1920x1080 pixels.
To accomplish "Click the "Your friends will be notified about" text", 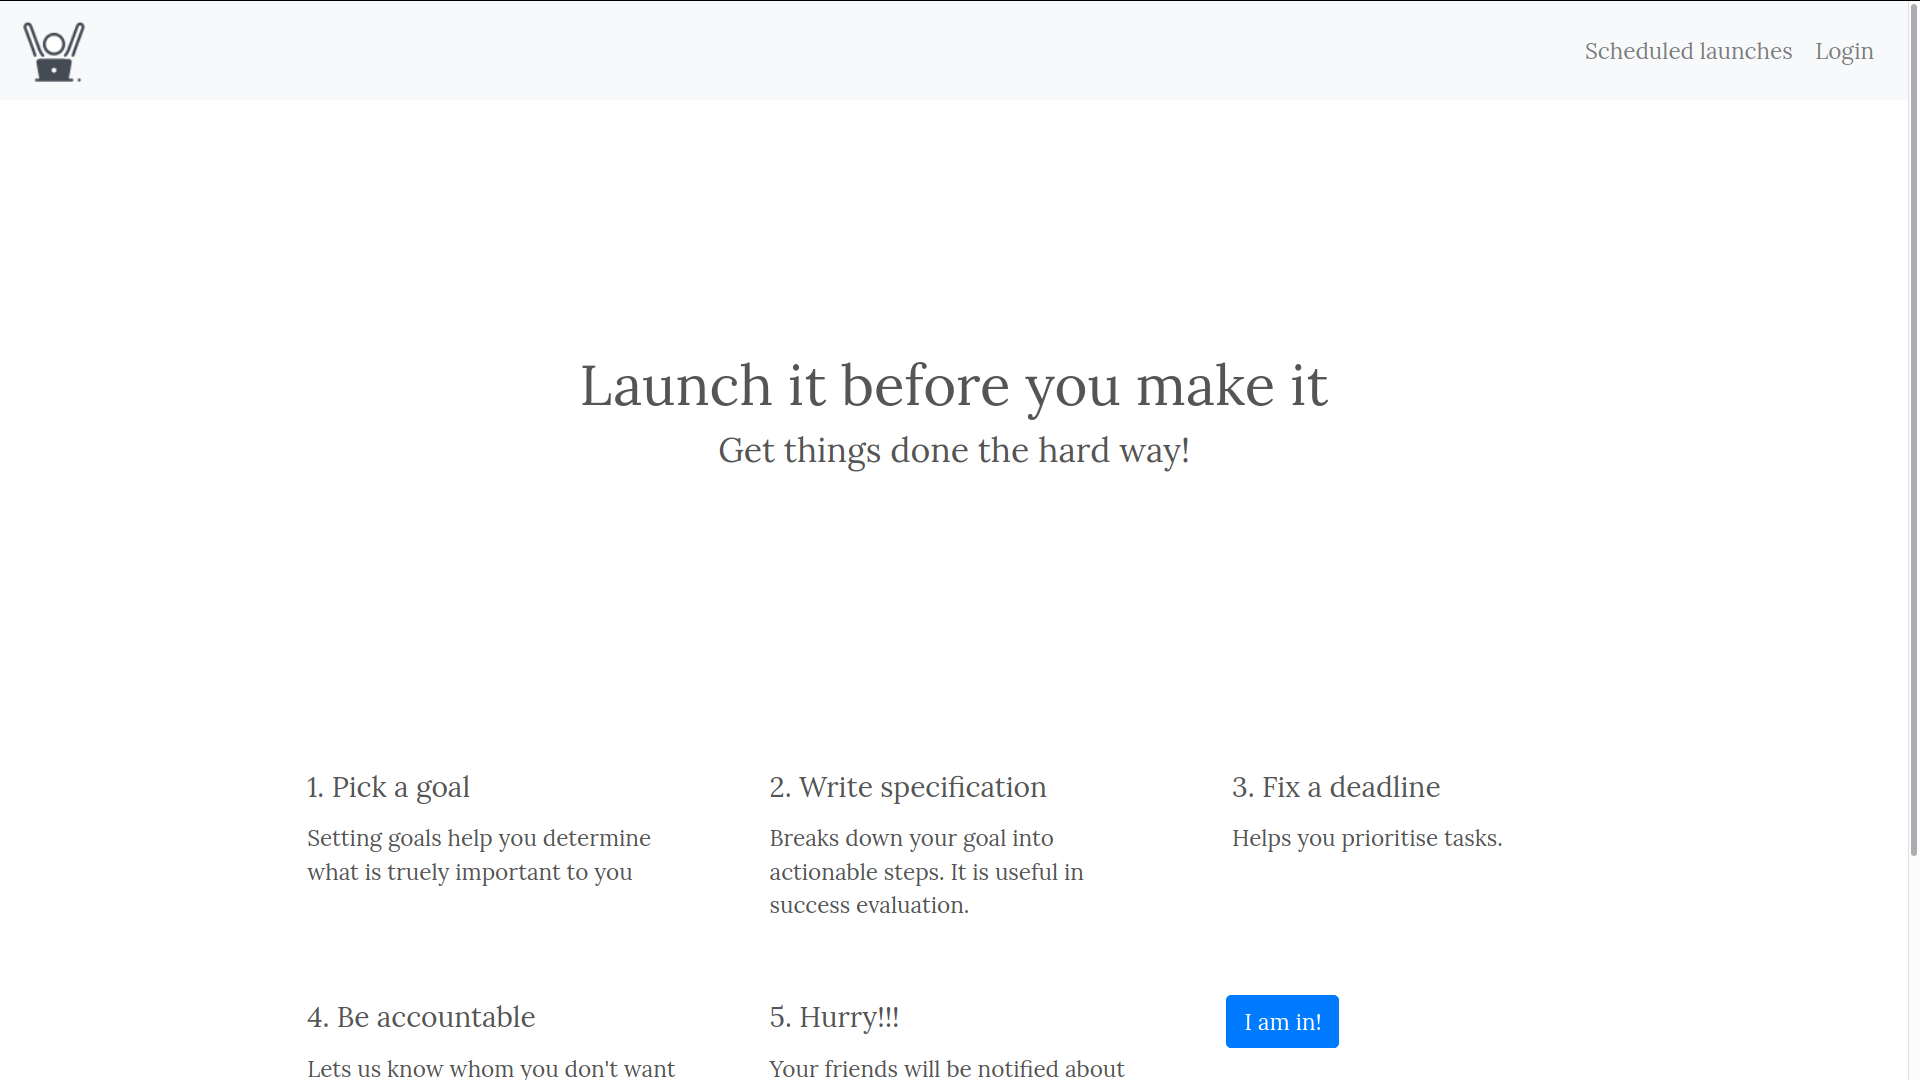I will click(946, 1068).
